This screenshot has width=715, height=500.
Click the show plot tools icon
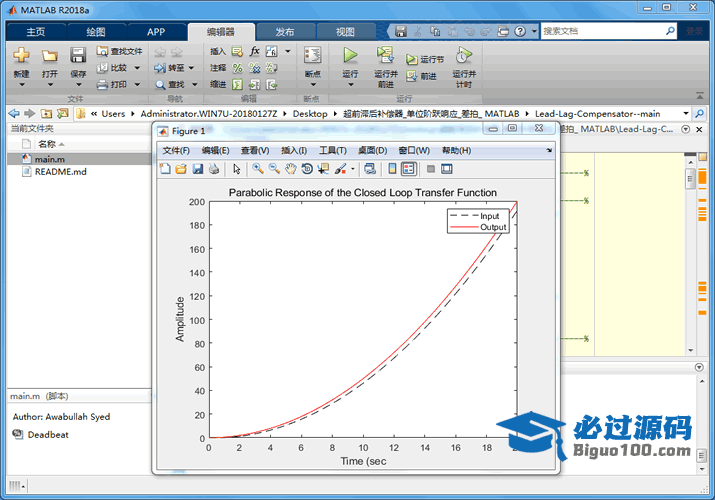pos(447,169)
